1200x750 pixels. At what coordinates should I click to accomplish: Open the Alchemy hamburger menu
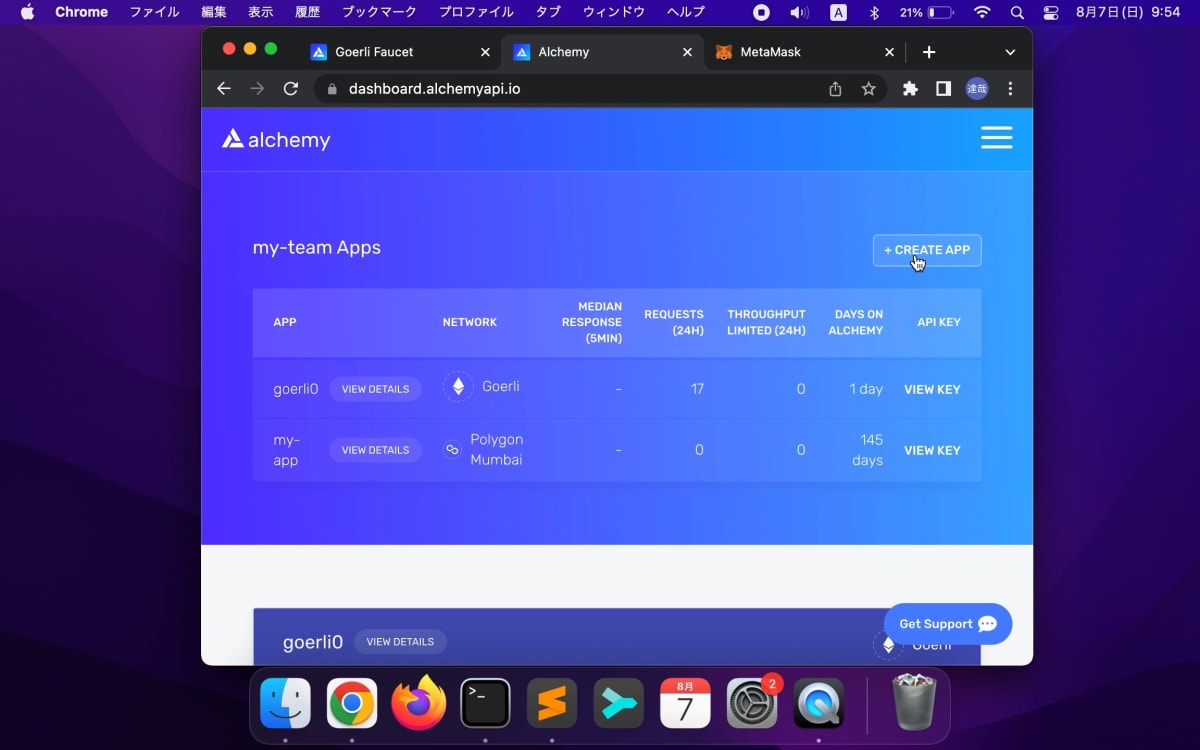[996, 138]
